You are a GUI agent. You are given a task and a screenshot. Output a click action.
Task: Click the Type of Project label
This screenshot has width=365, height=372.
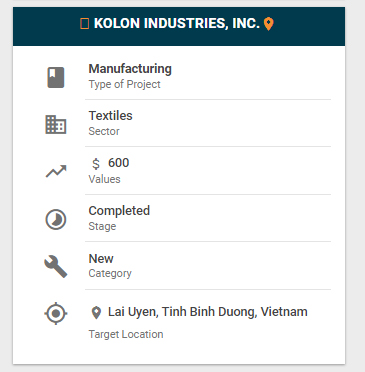(124, 84)
